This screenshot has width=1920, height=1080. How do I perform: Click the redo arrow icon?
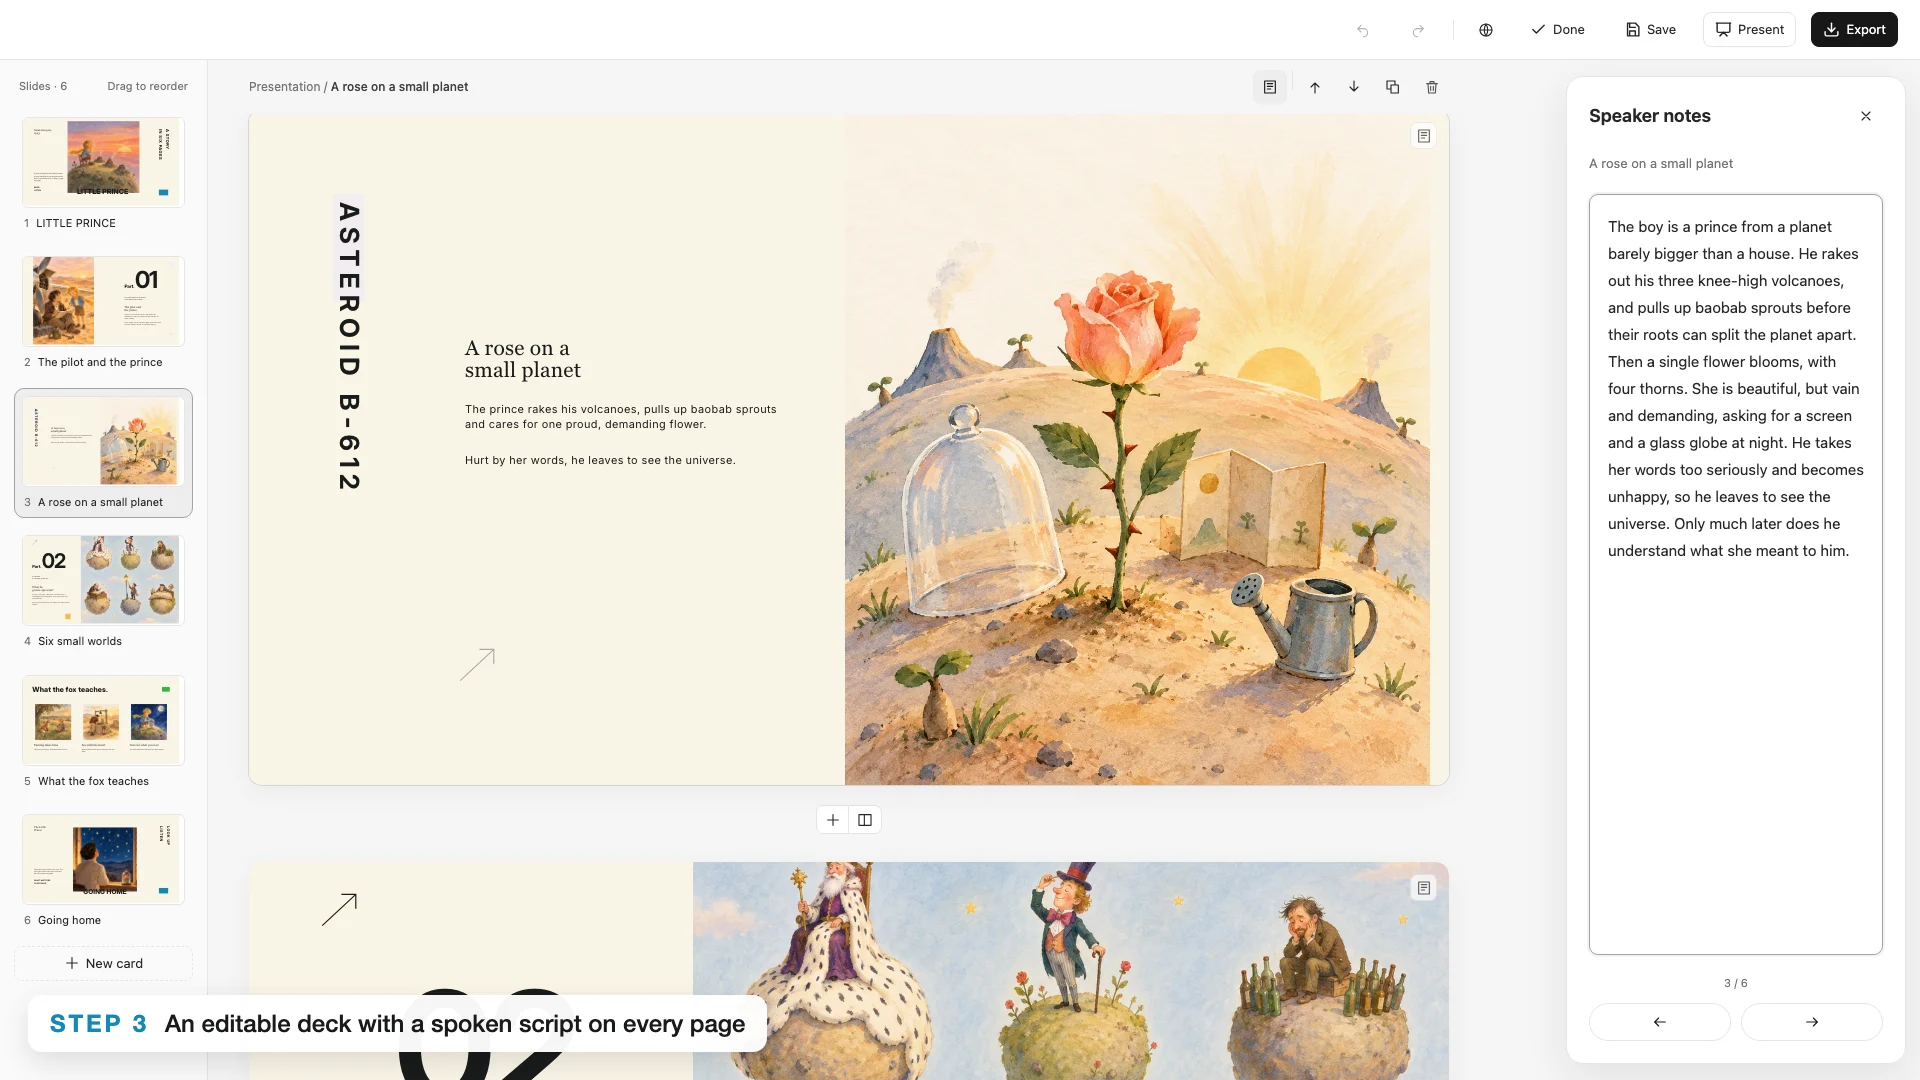point(1418,30)
